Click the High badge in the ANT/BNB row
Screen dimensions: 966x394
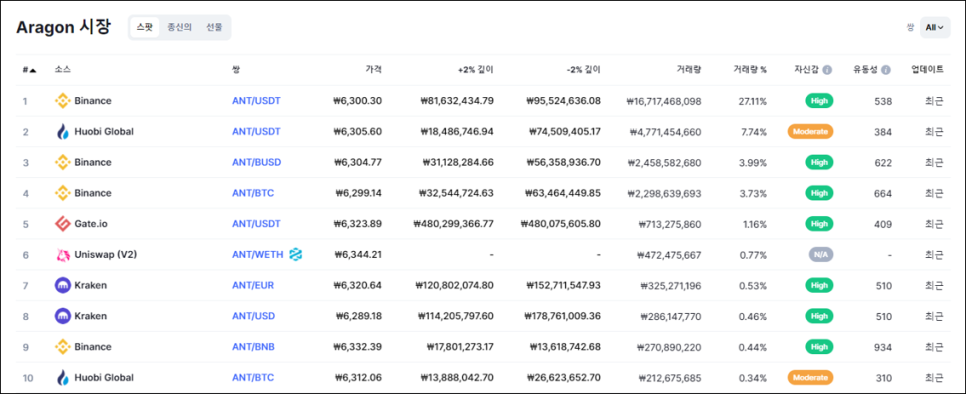(819, 347)
